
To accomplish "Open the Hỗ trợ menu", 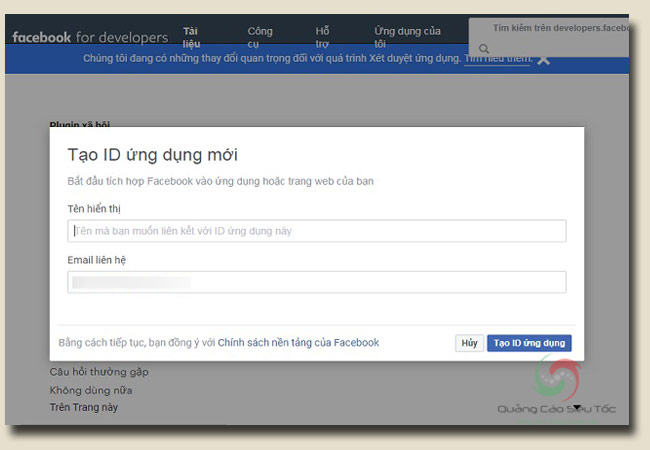I will [322, 37].
